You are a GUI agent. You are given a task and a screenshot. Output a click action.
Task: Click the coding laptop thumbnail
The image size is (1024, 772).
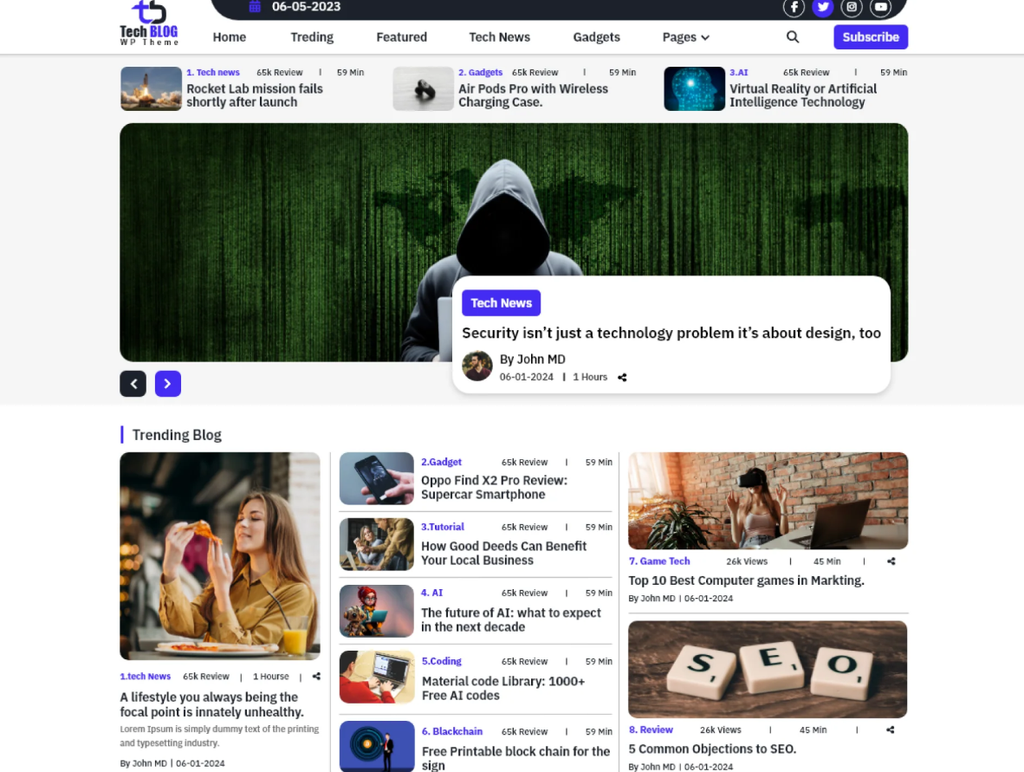(x=377, y=677)
